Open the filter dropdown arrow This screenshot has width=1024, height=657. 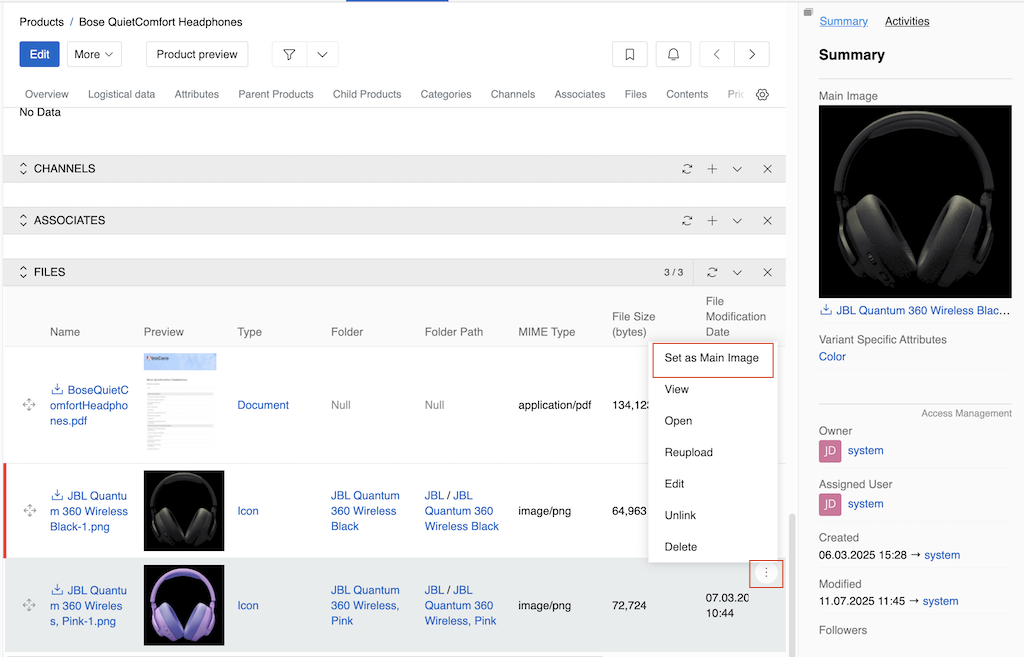coord(322,54)
